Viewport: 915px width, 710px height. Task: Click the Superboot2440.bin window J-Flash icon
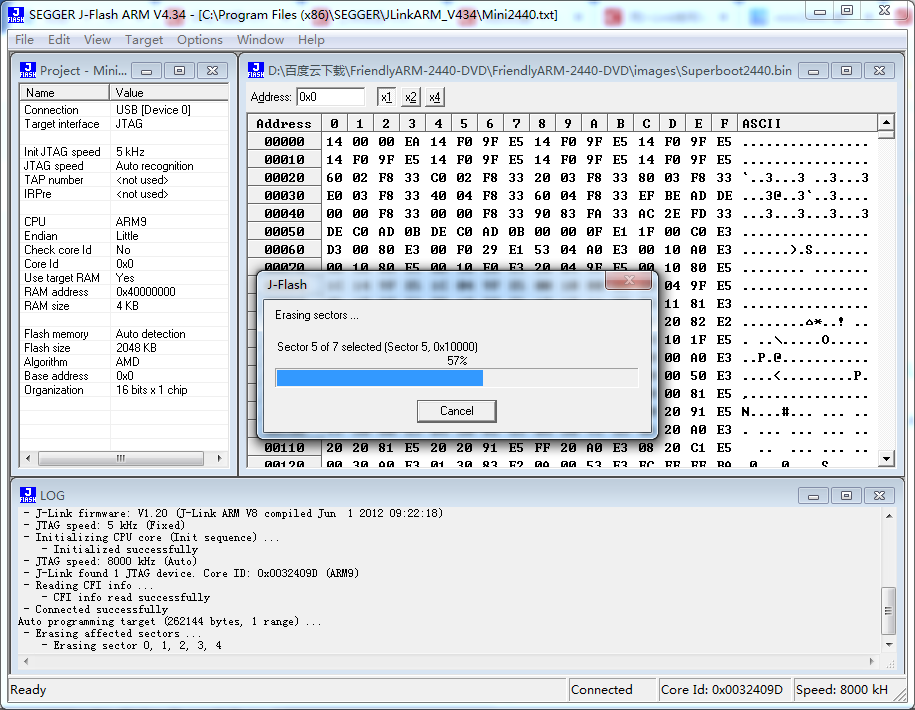[x=256, y=70]
